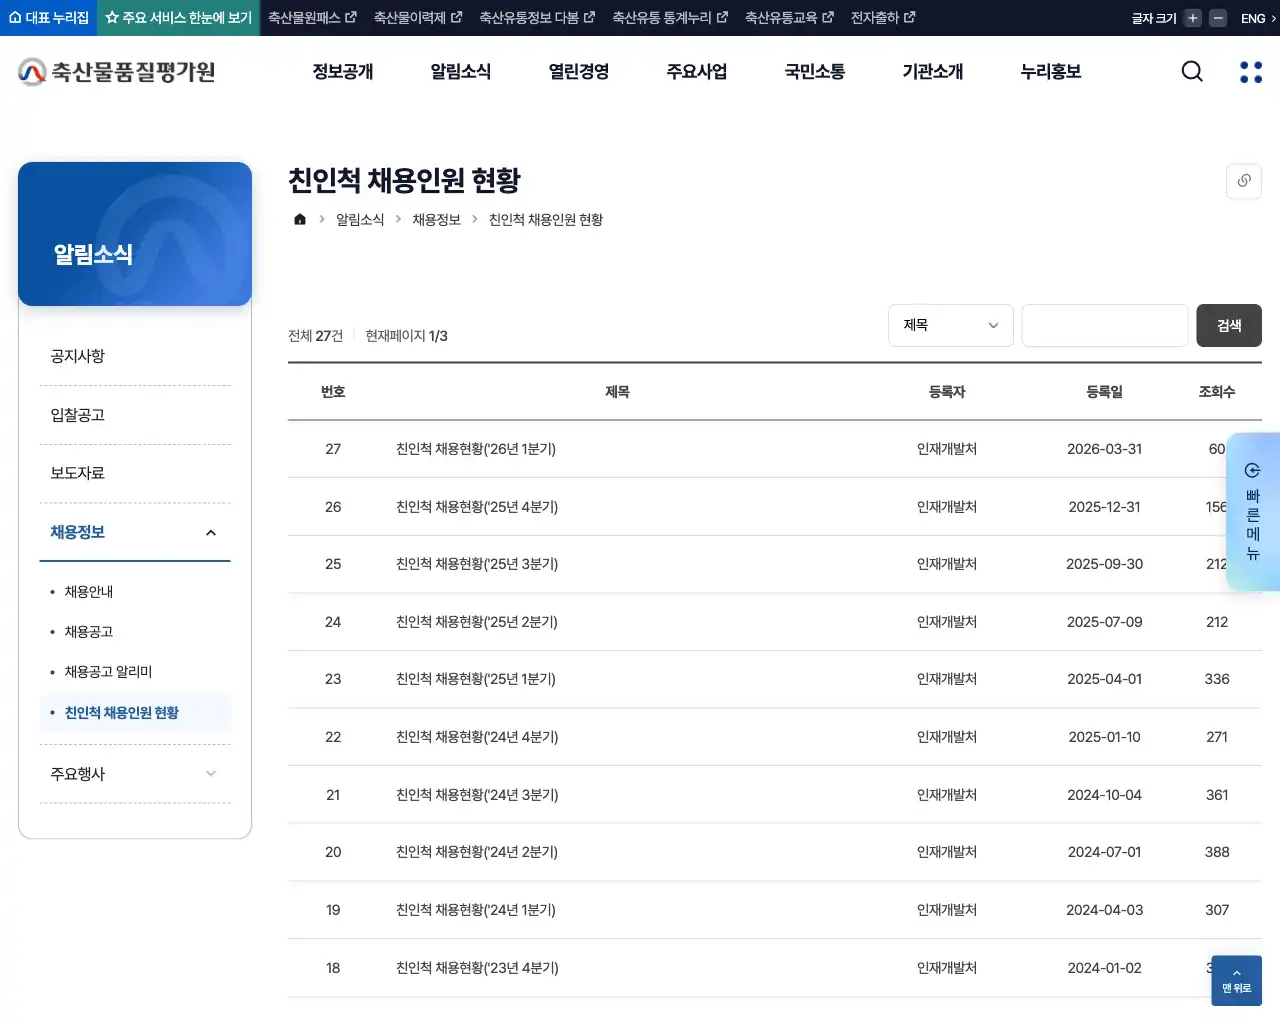This screenshot has height=1024, width=1280.
Task: Open 축산물원패스 external link
Action: pos(311,17)
